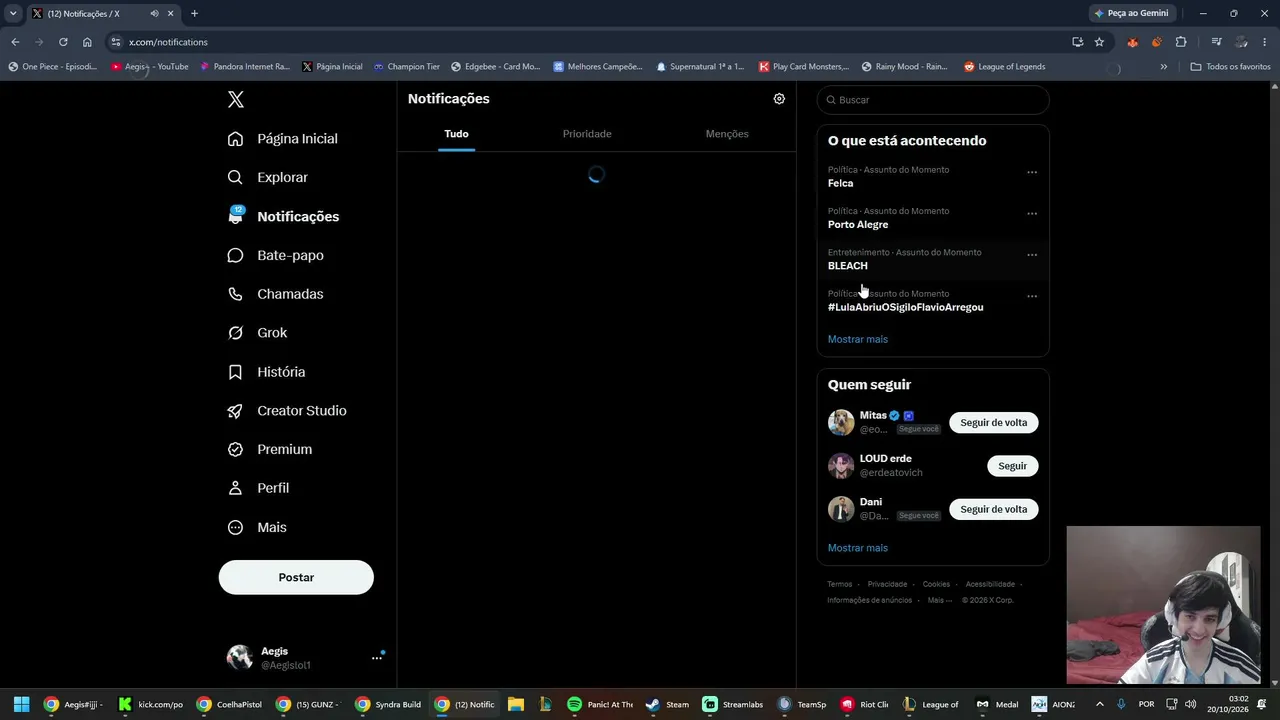Open more options for BLEACH trend
Image resolution: width=1280 pixels, height=720 pixels.
(1032, 255)
